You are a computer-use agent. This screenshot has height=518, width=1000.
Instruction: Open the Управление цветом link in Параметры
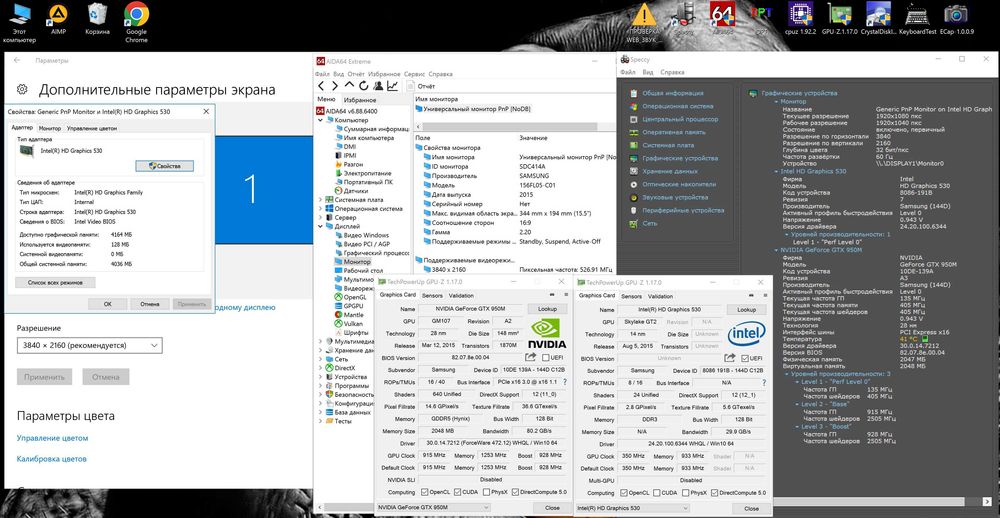pyautogui.click(x=52, y=438)
